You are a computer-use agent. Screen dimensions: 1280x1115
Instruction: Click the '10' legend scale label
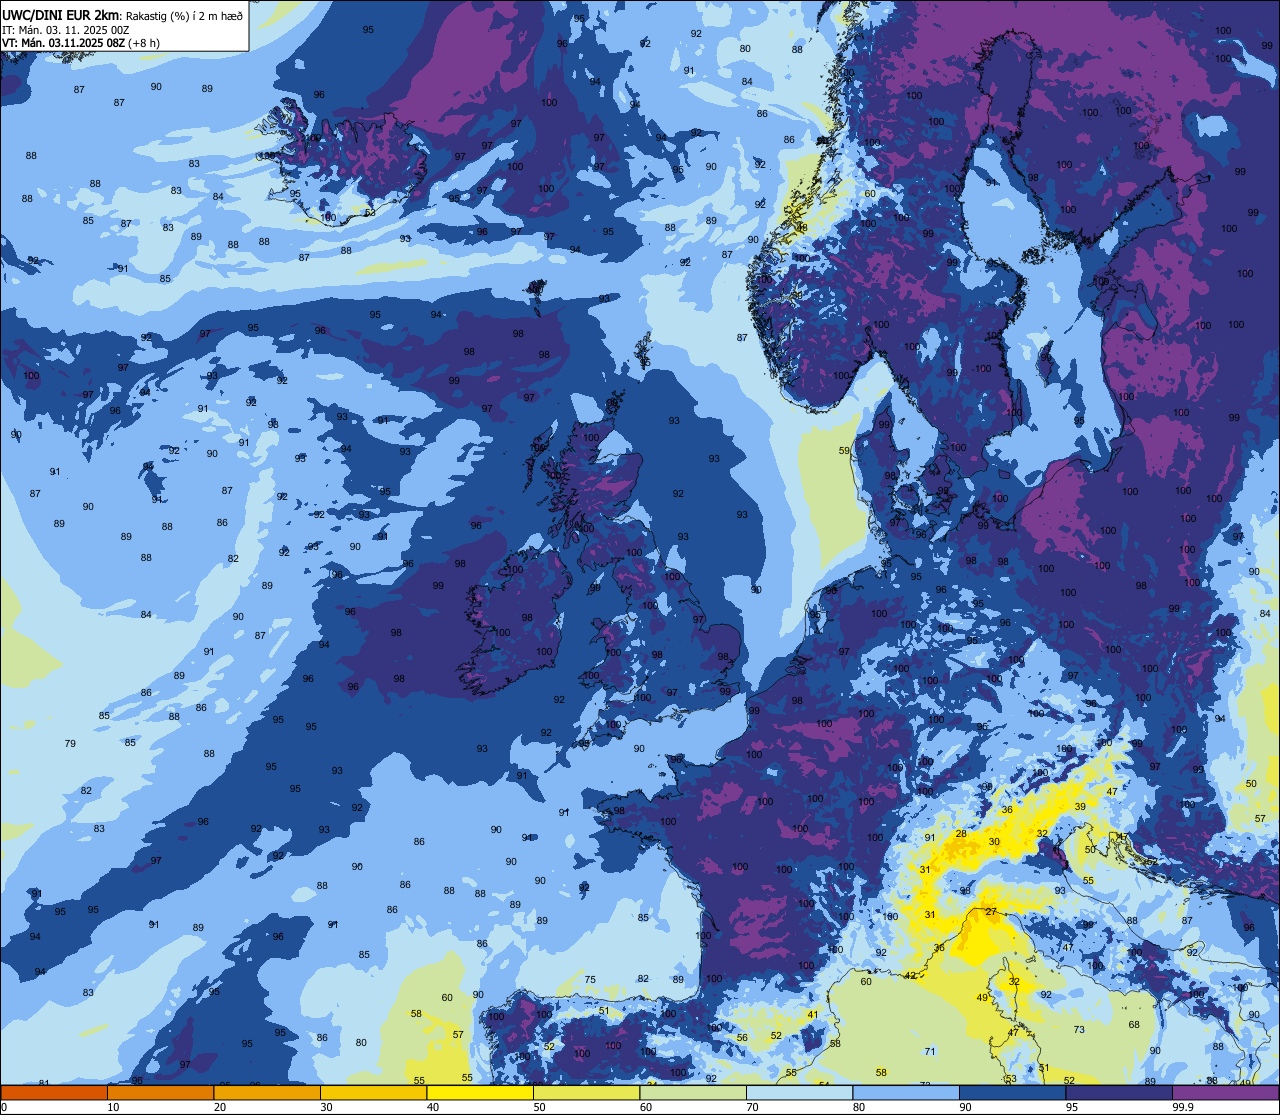click(113, 1107)
